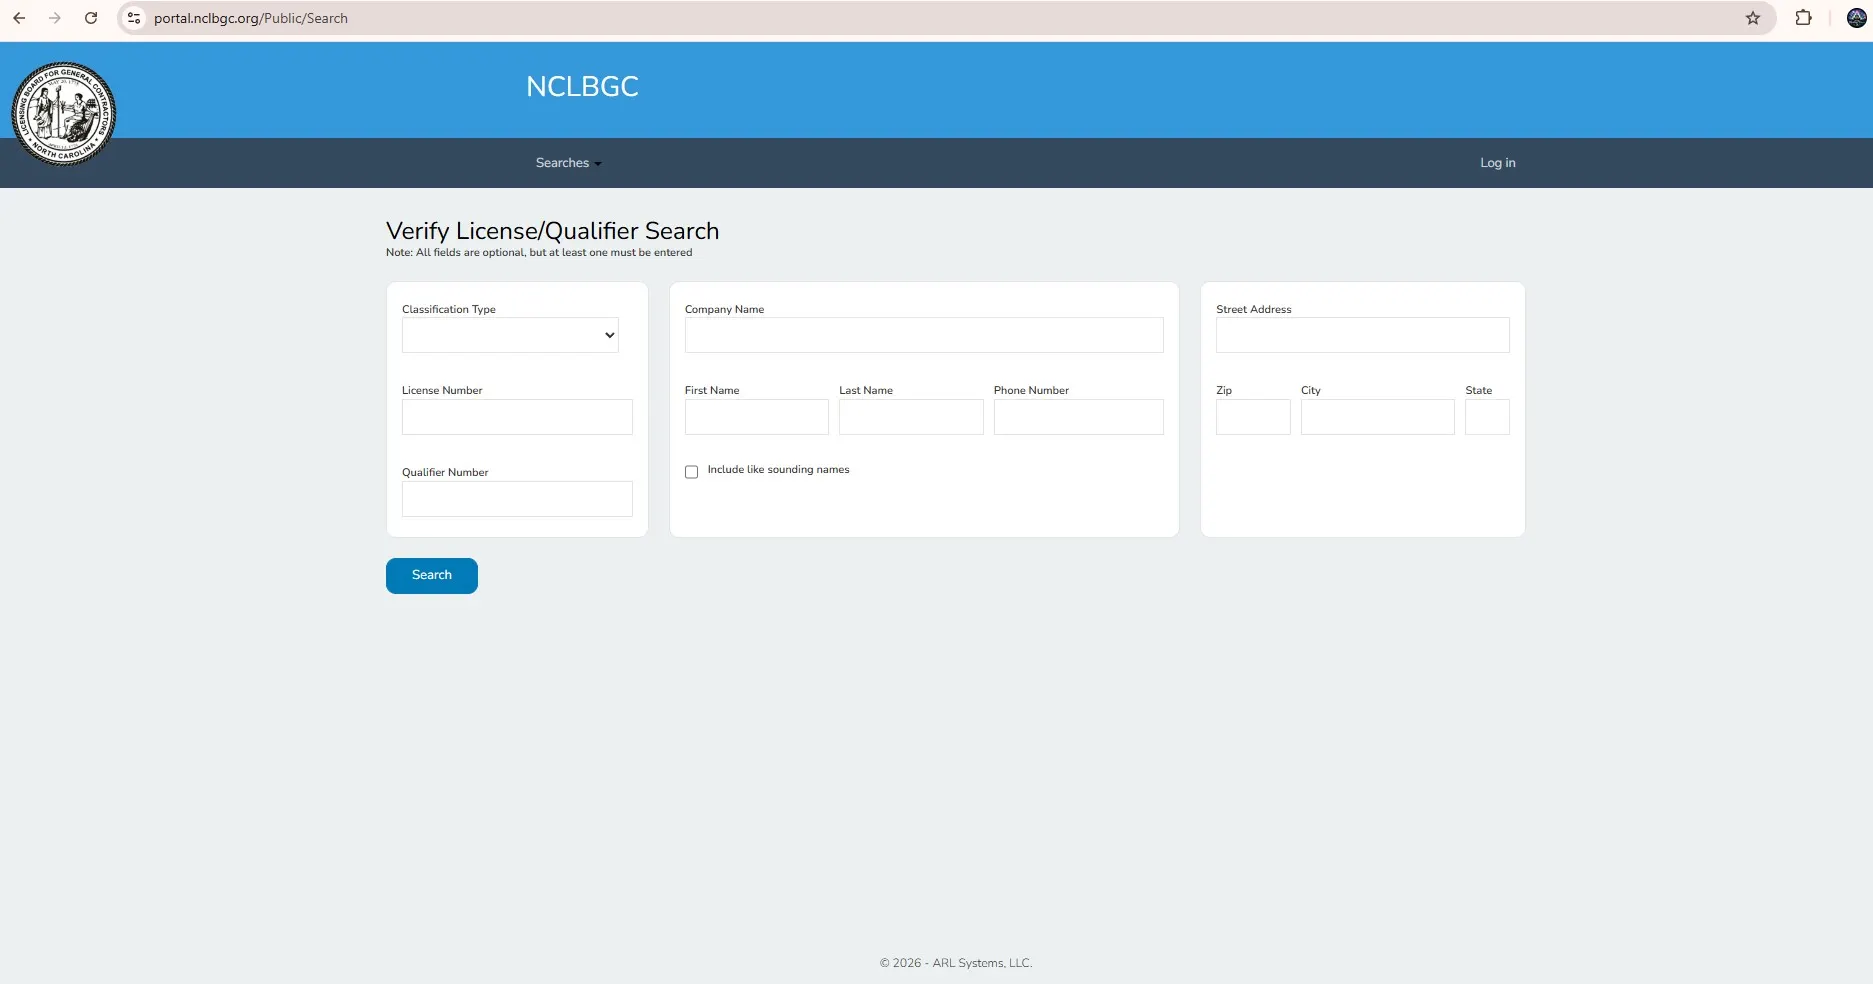
Task: Click the NCLBGC site title
Action: [x=582, y=87]
